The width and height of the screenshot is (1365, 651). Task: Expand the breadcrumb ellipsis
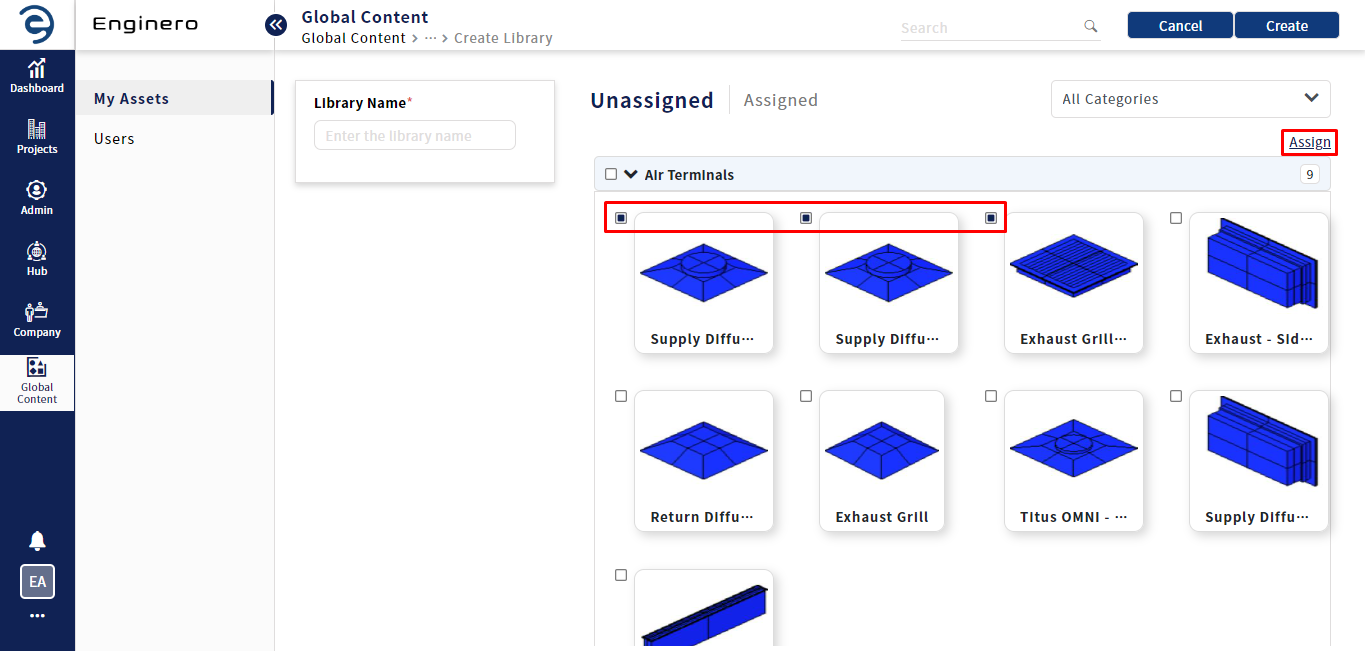click(x=431, y=38)
